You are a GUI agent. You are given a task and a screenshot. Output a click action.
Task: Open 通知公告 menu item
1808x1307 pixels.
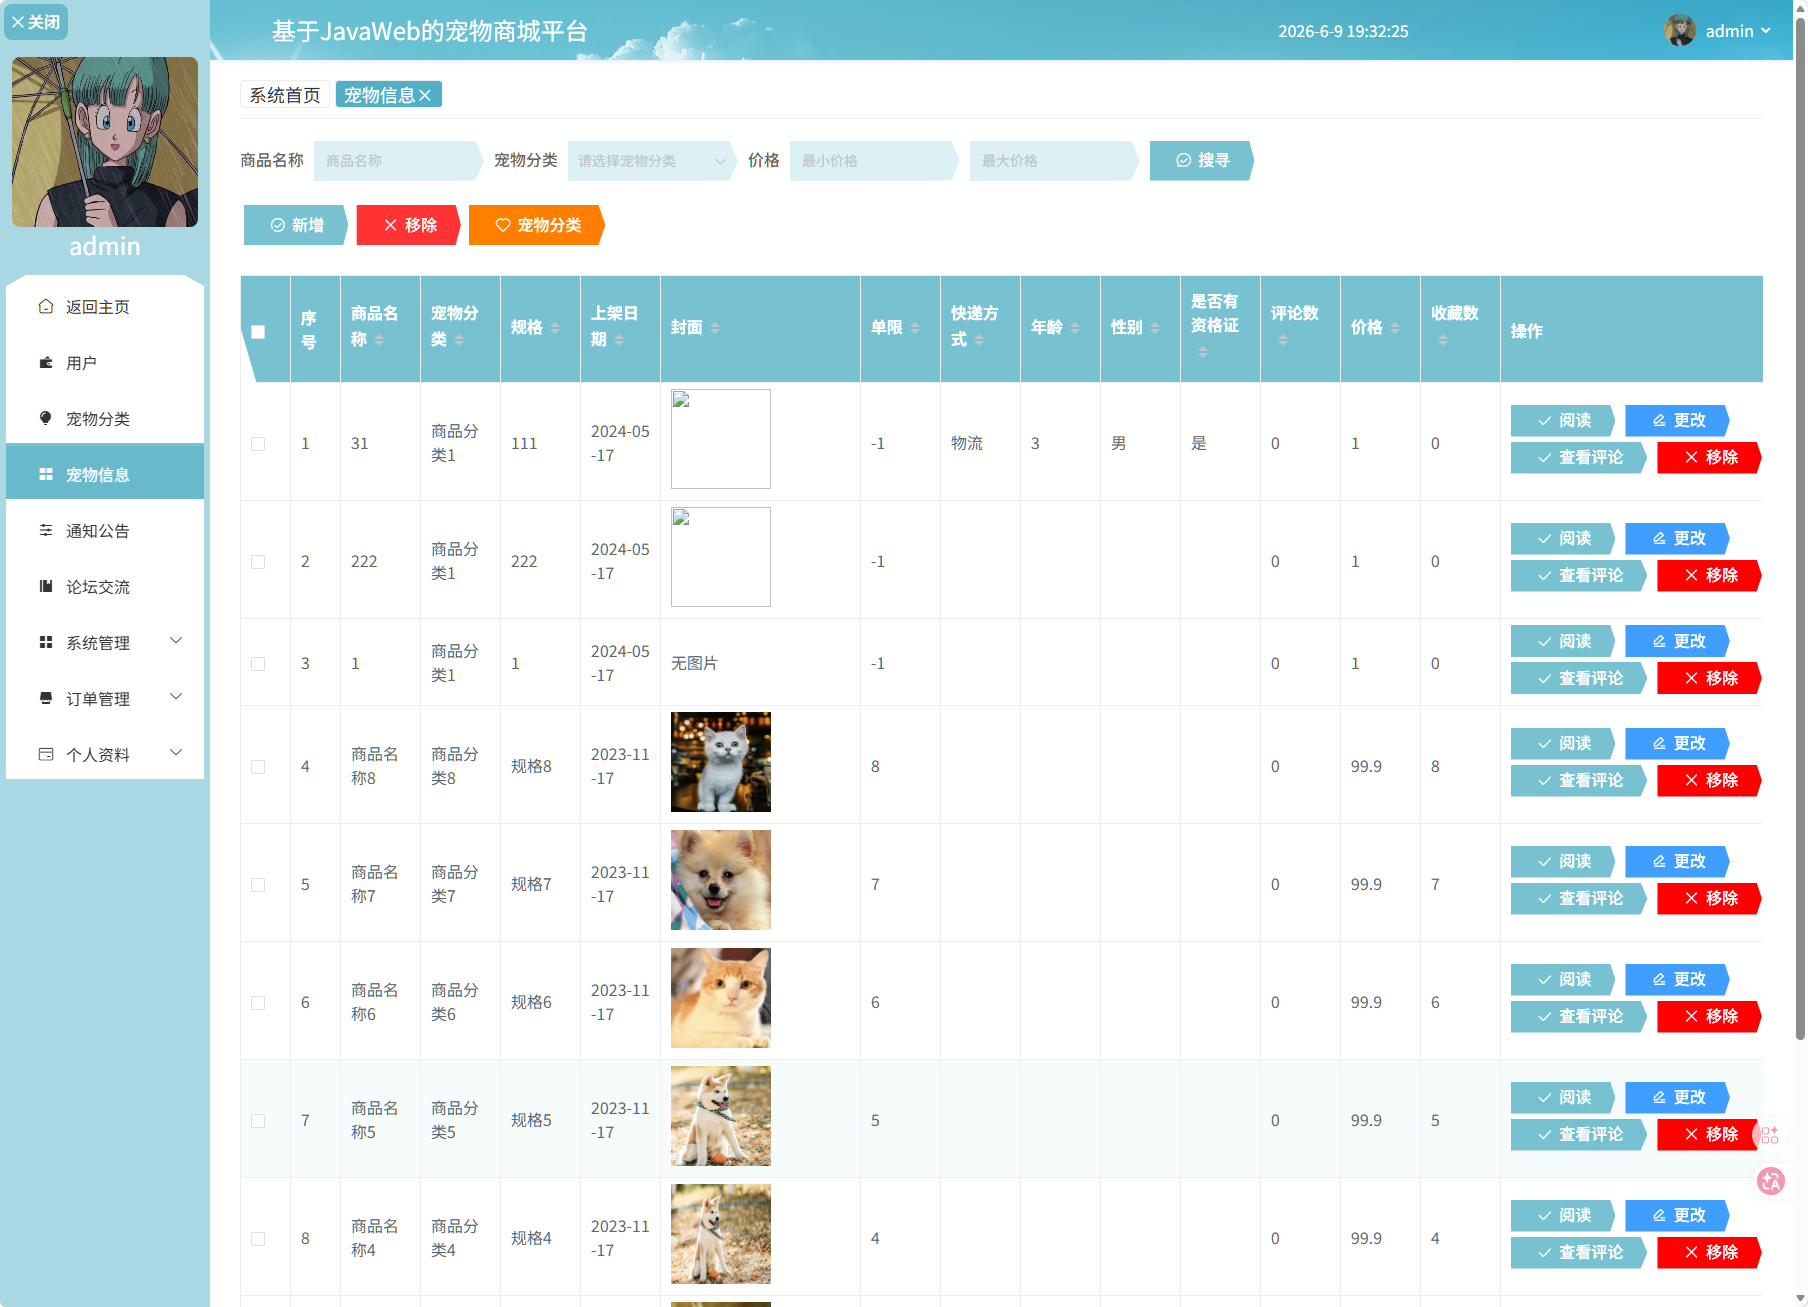[x=105, y=531]
